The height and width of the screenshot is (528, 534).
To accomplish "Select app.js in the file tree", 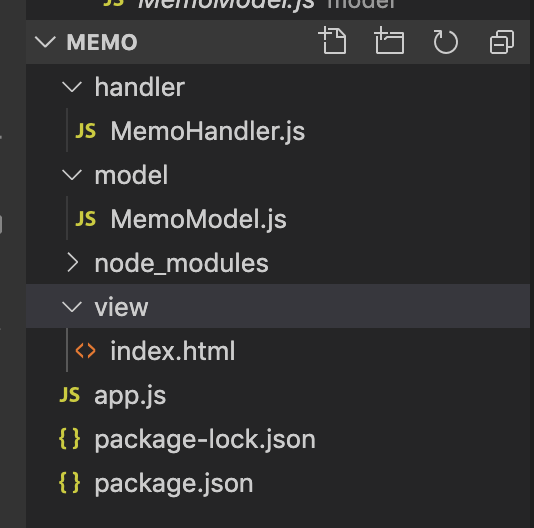I will point(130,395).
